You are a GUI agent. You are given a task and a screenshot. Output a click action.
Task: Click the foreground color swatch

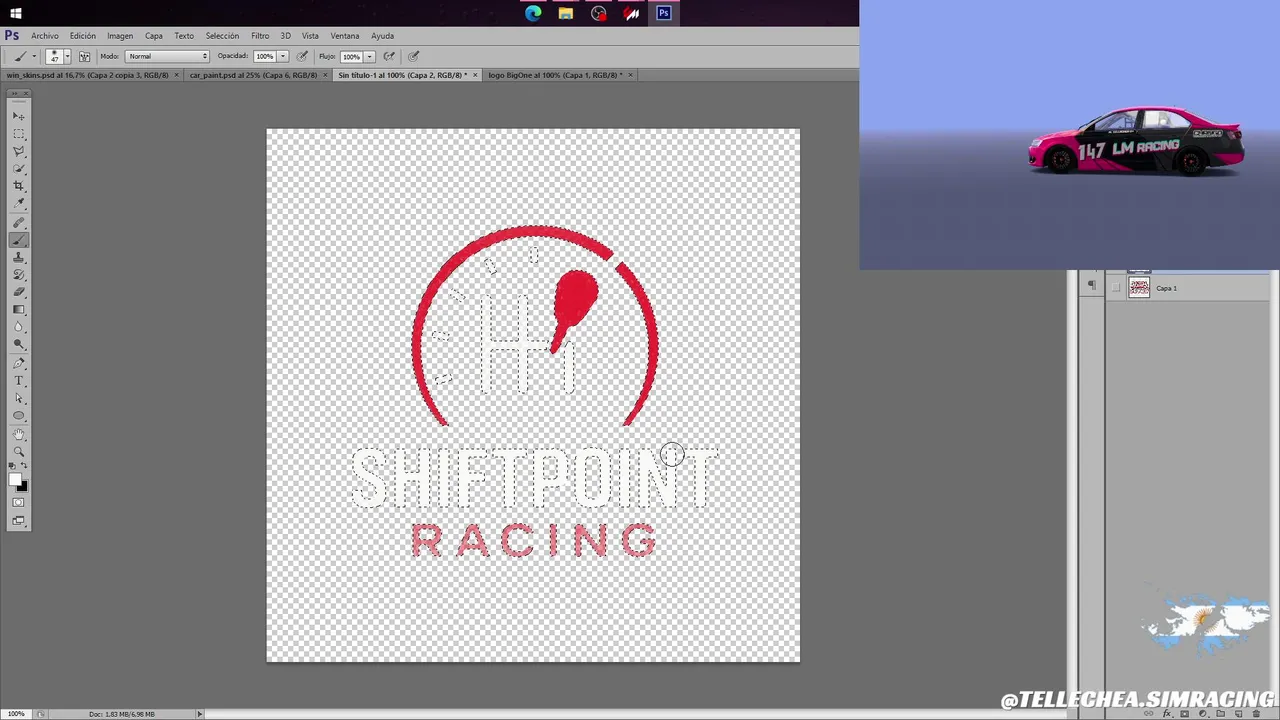click(x=15, y=481)
